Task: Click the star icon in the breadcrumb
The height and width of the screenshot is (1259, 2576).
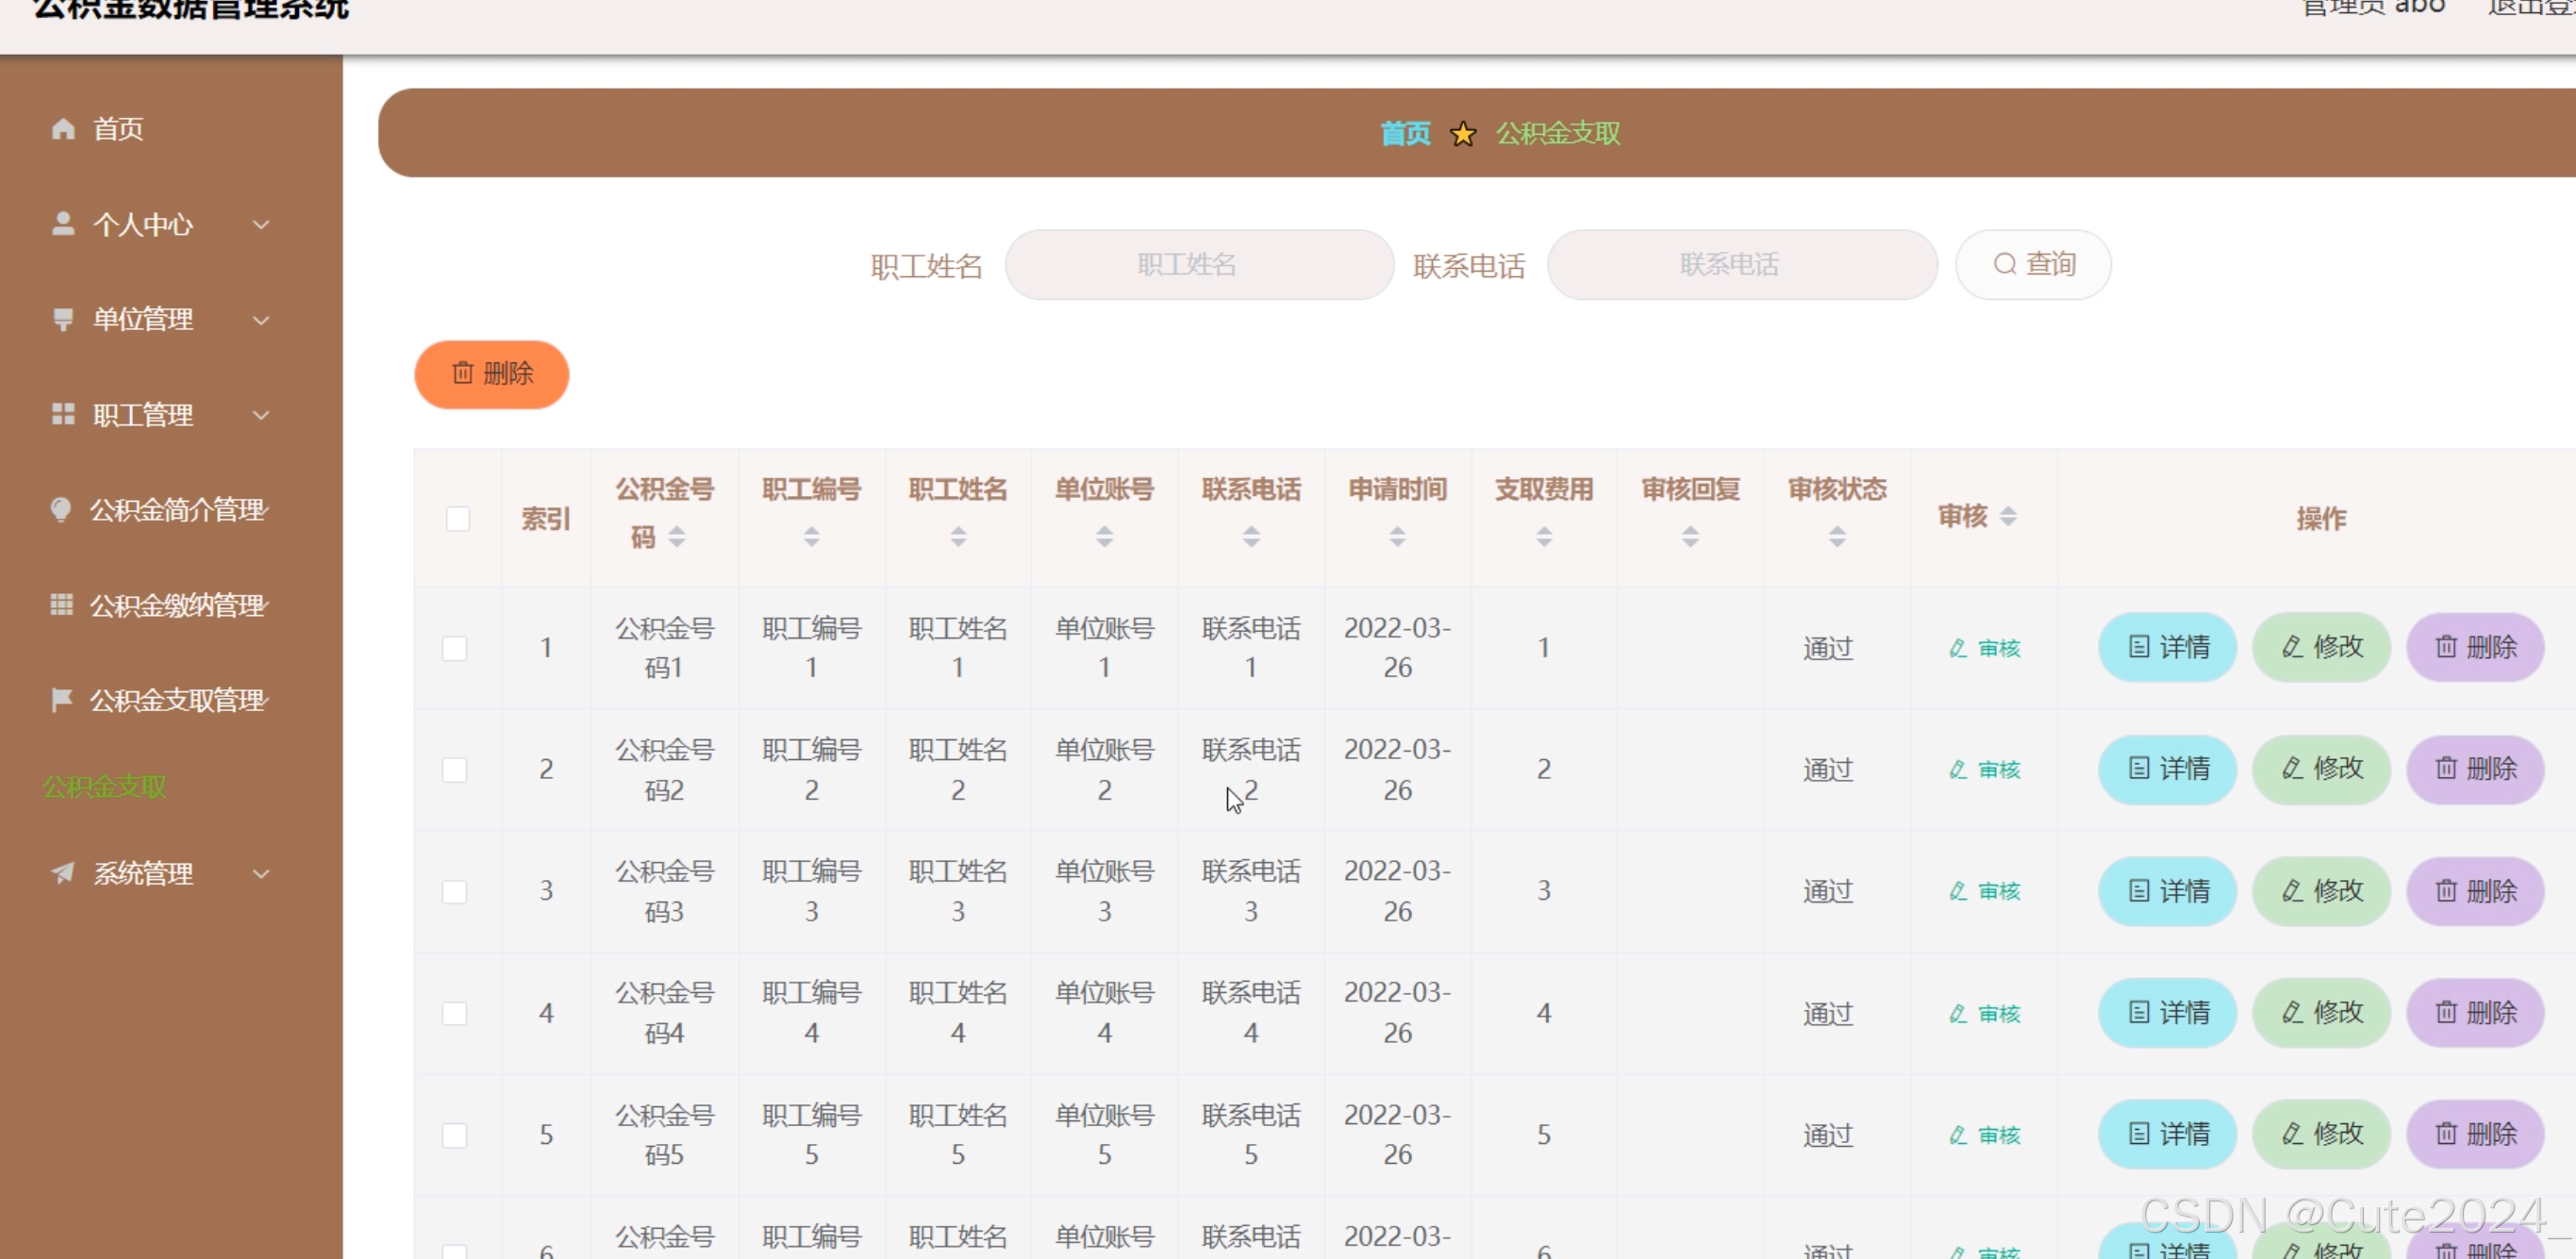Action: click(x=1462, y=134)
